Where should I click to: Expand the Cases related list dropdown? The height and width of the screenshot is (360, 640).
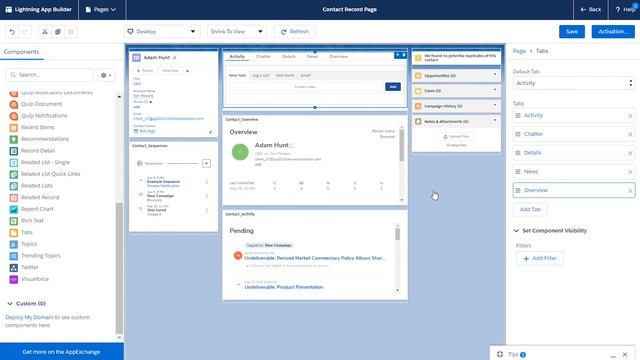click(495, 90)
